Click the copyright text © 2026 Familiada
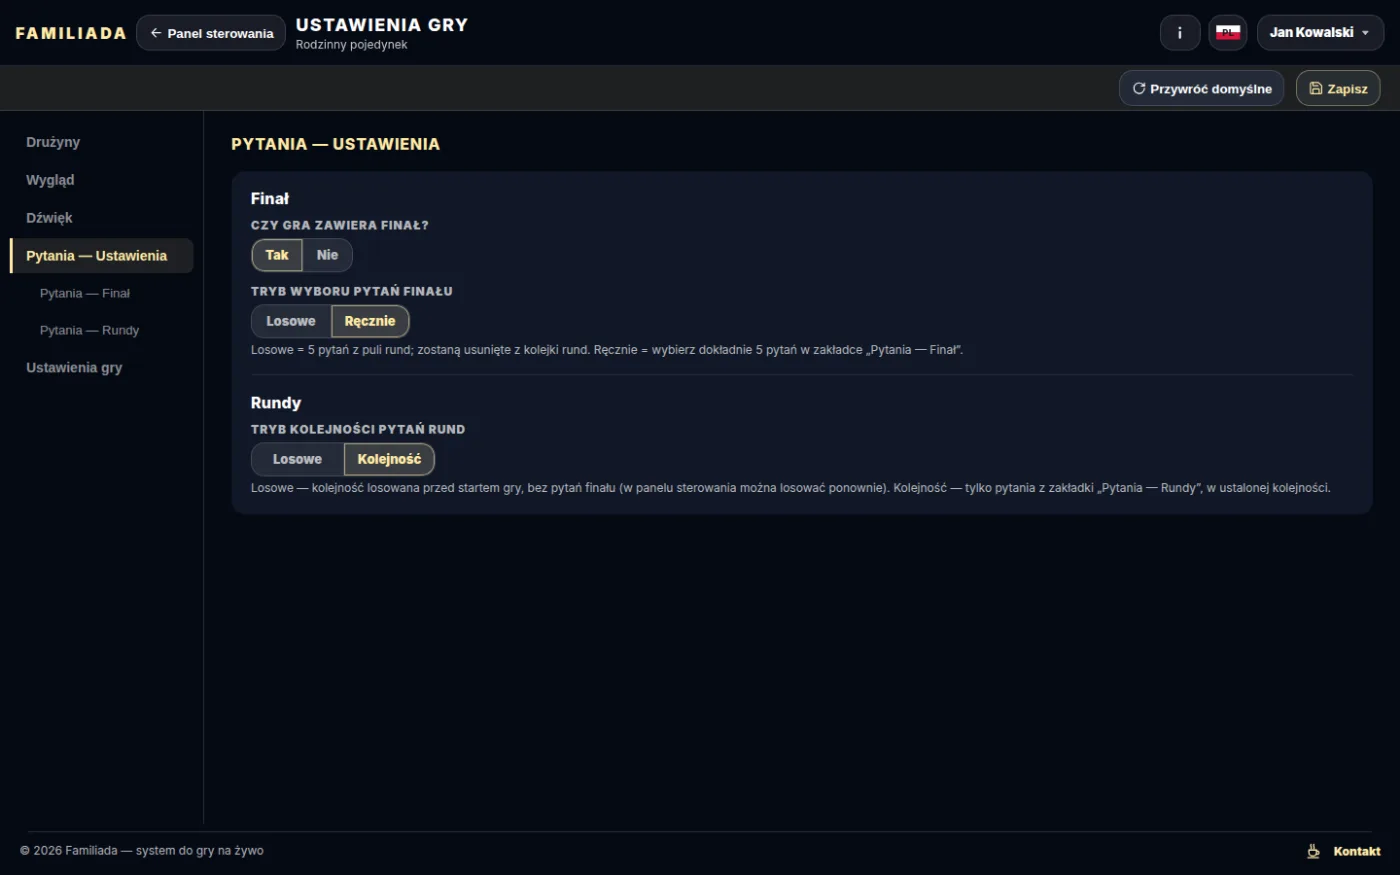Viewport: 1400px width, 875px height. coord(142,851)
